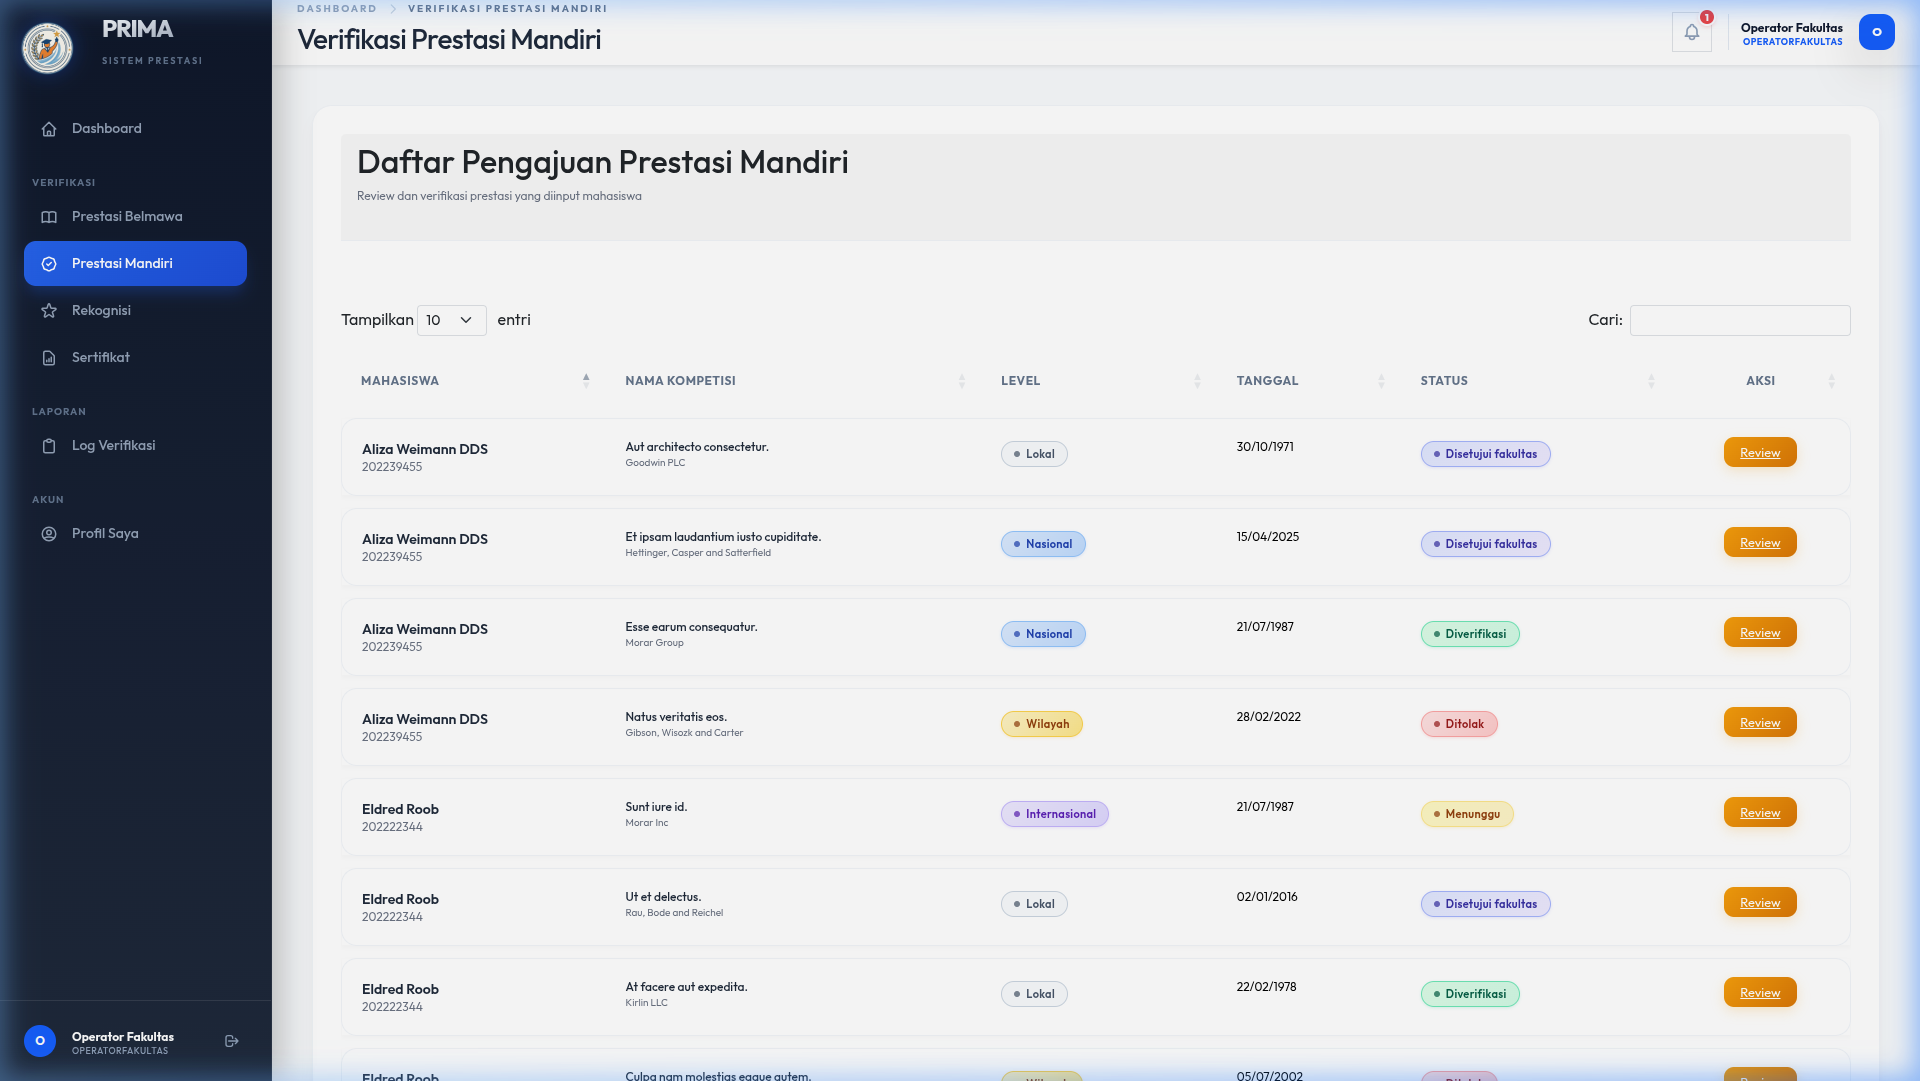Click inside the Cari search field

1740,320
